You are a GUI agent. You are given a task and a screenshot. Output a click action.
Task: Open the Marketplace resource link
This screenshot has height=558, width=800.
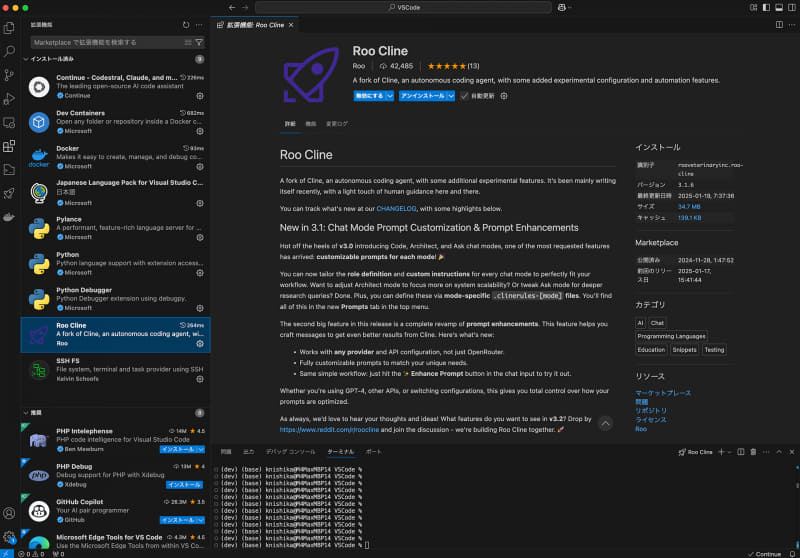[663, 393]
